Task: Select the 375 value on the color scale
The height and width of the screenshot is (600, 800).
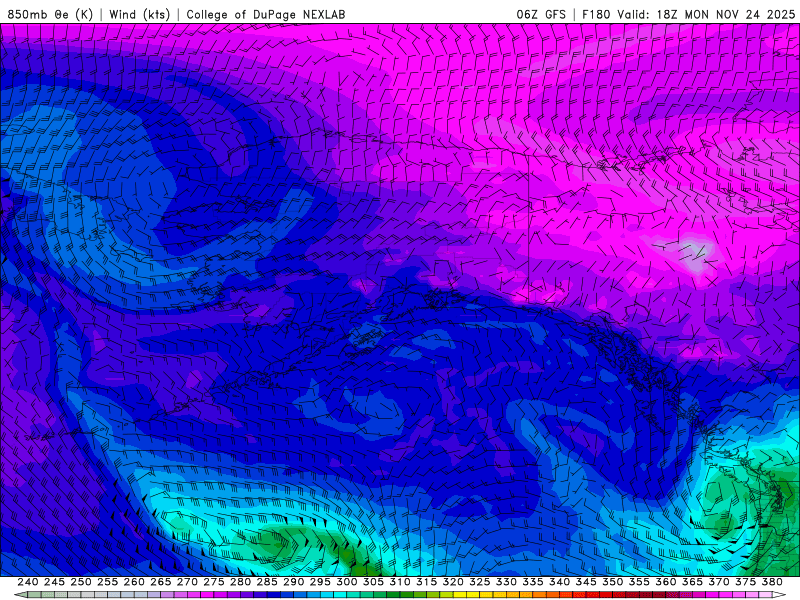Action: click(x=745, y=582)
